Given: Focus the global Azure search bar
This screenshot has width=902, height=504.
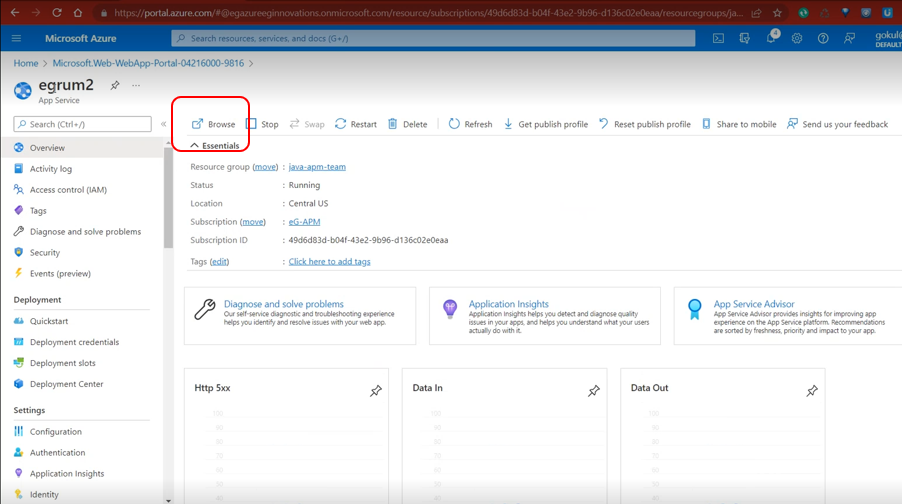Looking at the screenshot, I should [433, 38].
